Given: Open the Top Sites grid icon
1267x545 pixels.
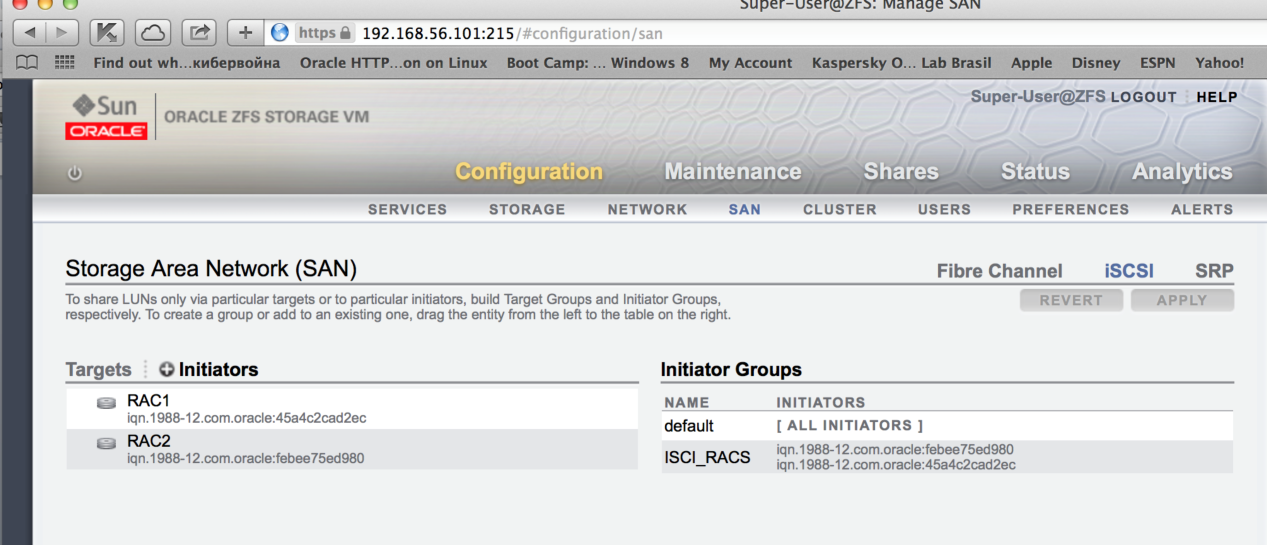Looking at the screenshot, I should [64, 62].
